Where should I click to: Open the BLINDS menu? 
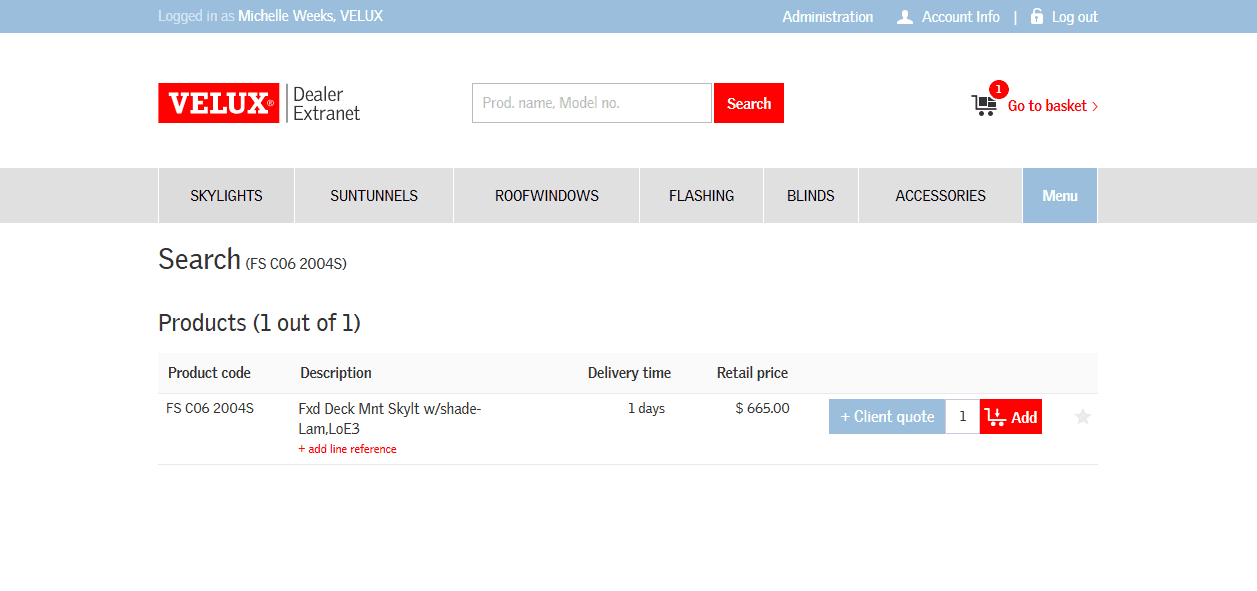(811, 196)
